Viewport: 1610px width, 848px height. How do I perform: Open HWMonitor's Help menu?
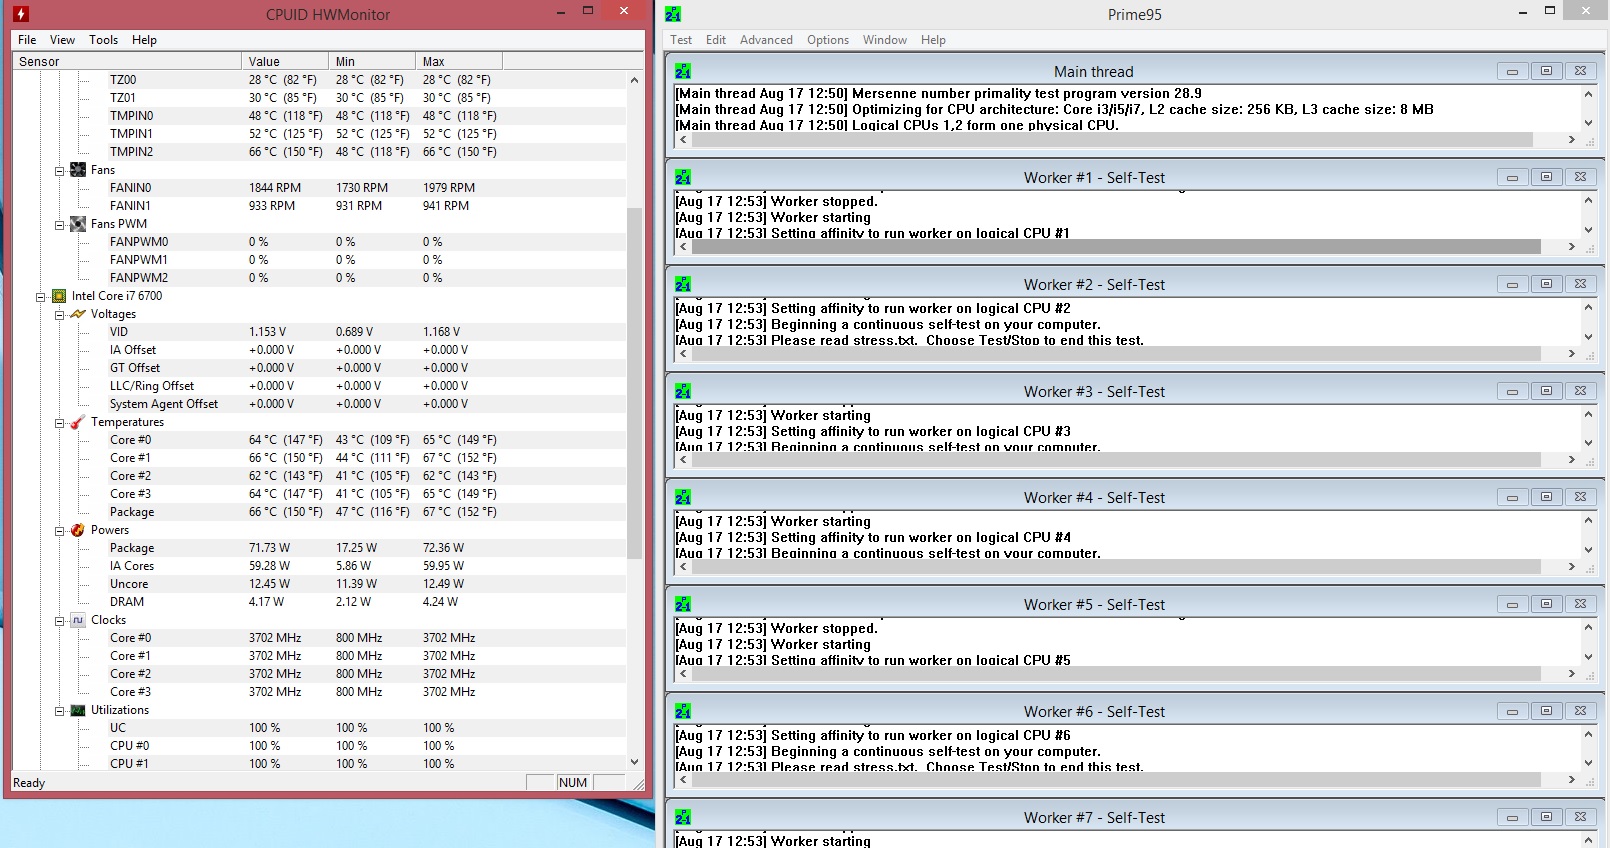[x=144, y=40]
